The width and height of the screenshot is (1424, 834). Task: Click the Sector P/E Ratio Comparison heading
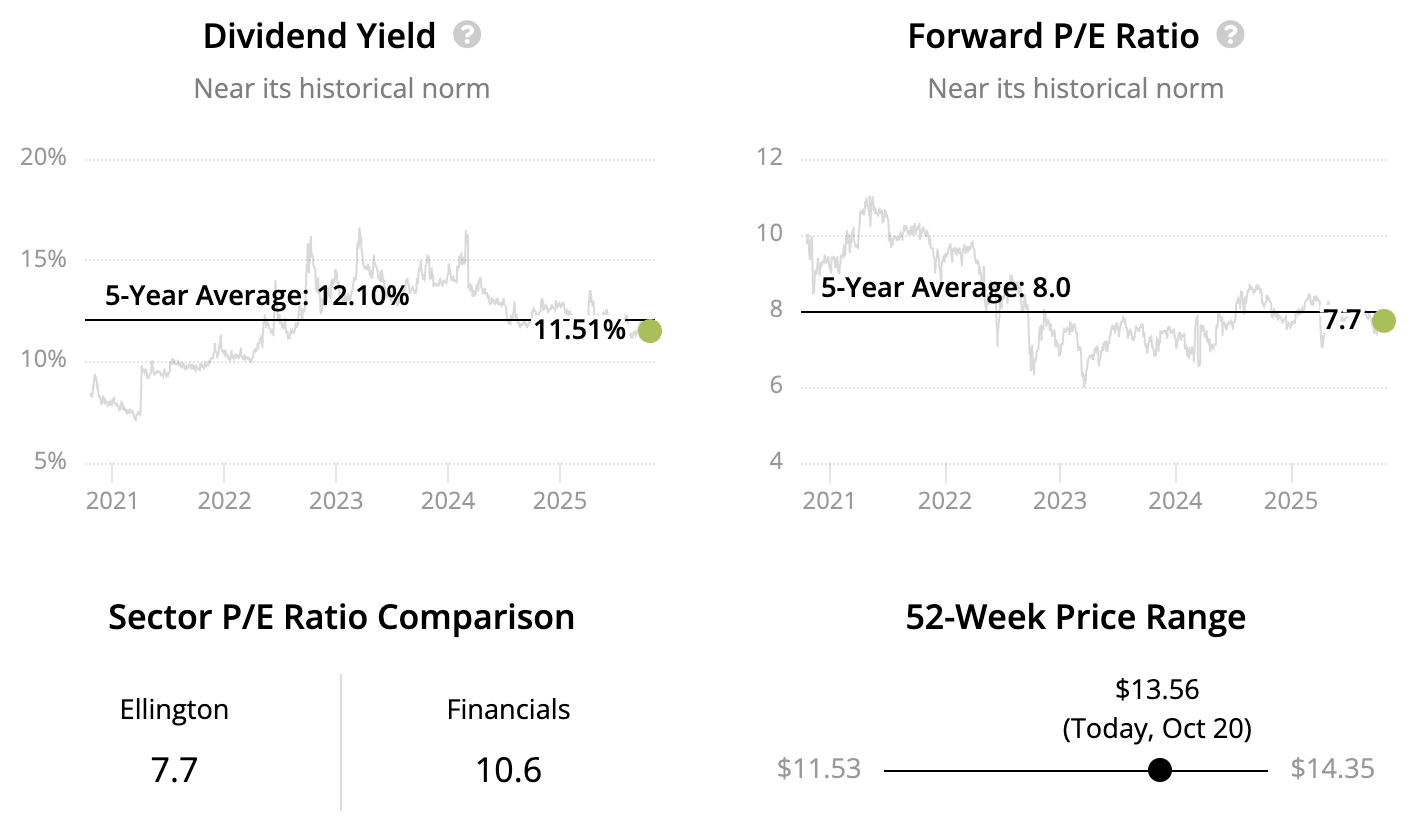[341, 617]
